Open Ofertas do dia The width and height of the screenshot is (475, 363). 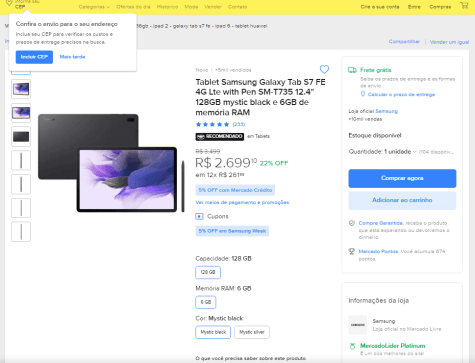click(133, 7)
